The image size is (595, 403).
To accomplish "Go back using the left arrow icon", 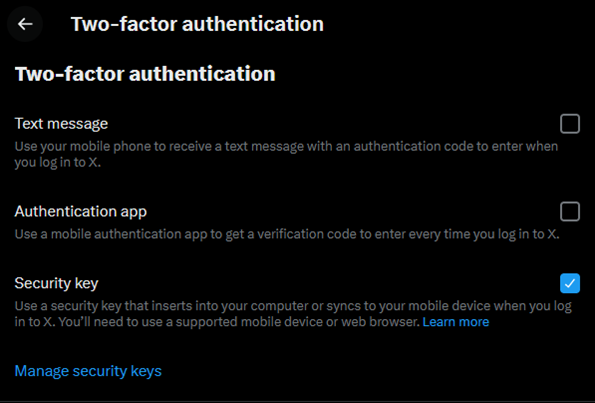I will pos(25,24).
